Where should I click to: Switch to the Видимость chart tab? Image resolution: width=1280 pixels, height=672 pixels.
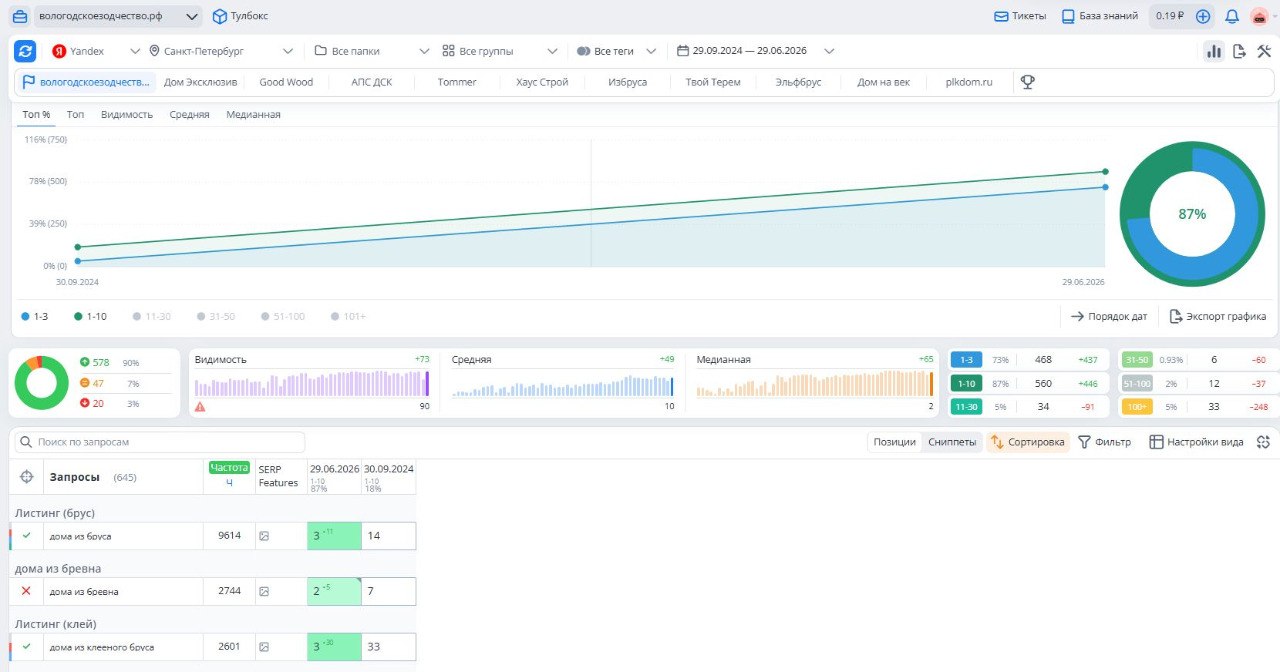pos(127,114)
